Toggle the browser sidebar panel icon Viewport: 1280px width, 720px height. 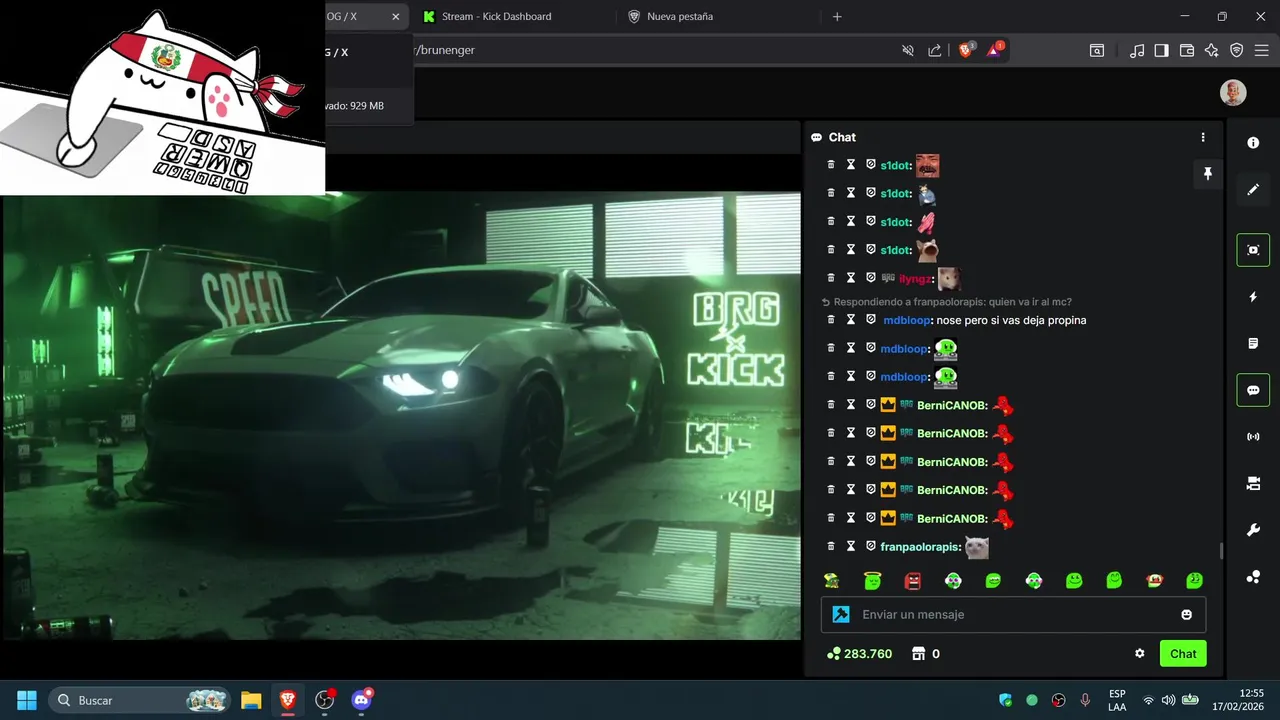click(1162, 50)
